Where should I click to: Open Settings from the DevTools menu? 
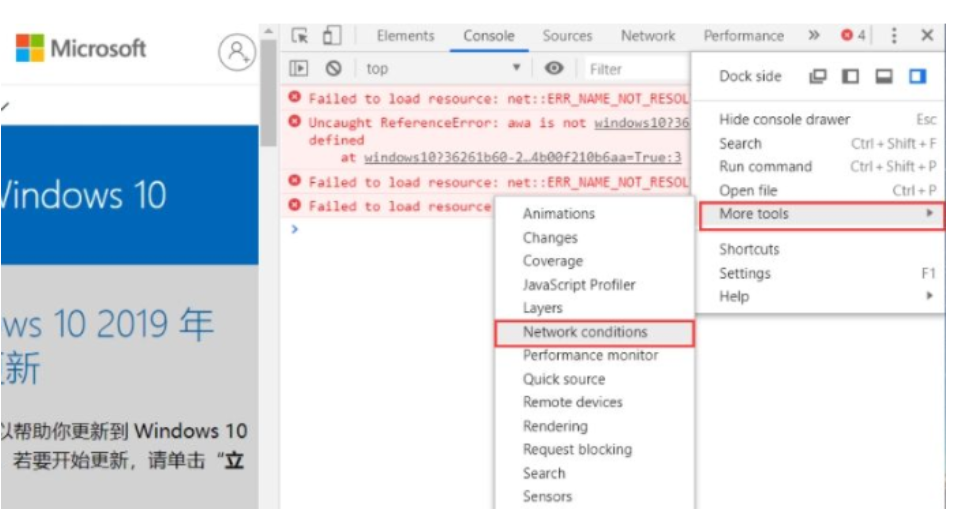tap(745, 273)
